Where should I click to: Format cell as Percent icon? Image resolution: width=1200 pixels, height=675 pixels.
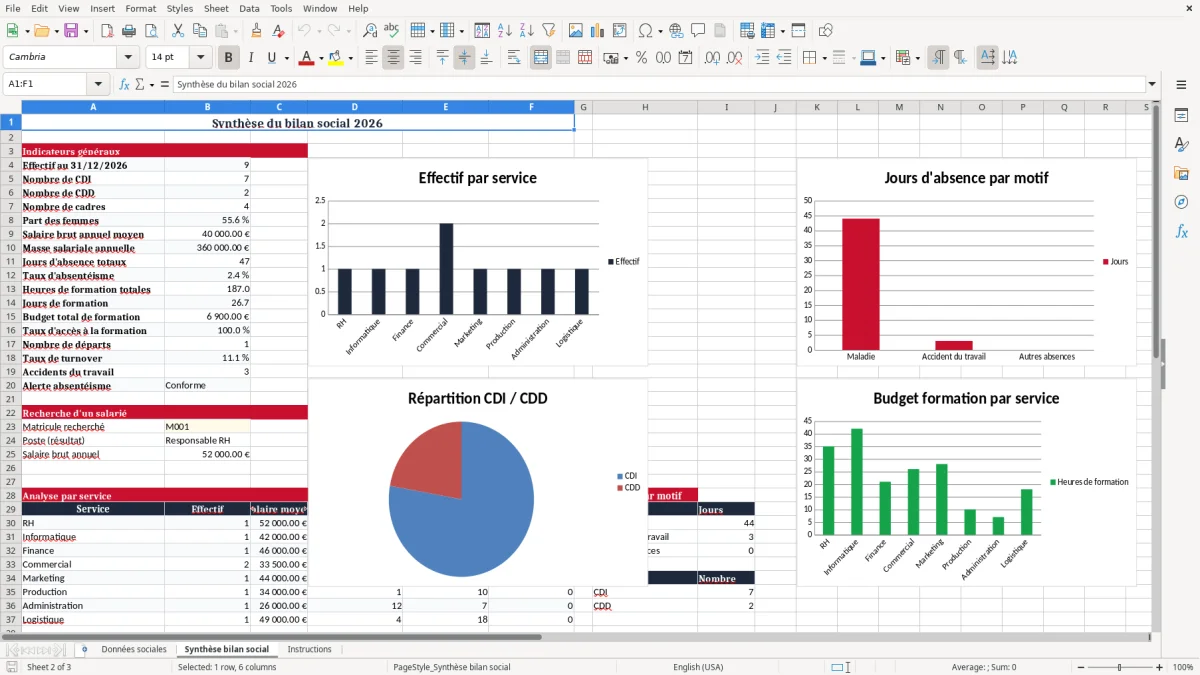tap(642, 58)
